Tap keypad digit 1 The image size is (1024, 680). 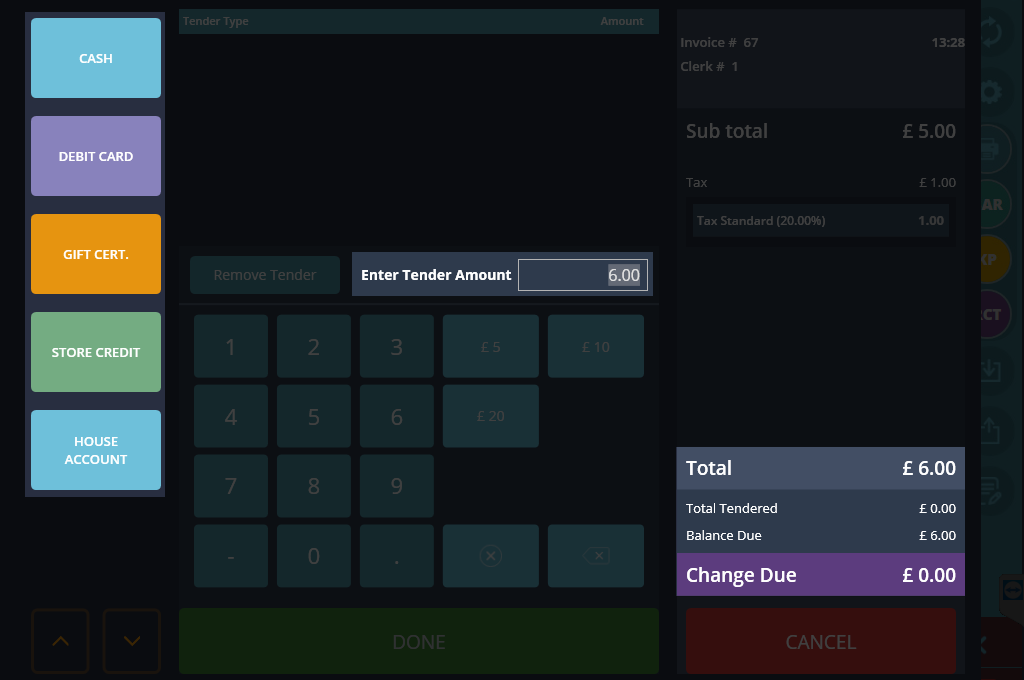231,346
